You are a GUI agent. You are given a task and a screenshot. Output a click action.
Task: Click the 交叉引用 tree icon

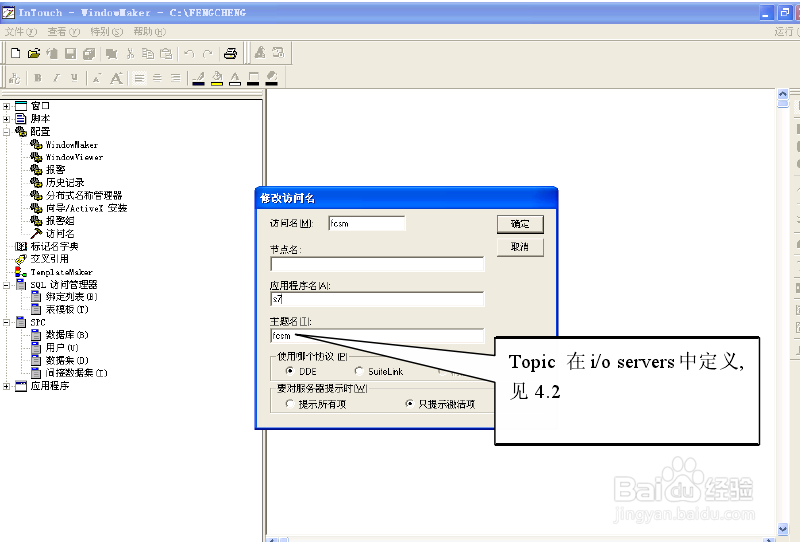pos(21,259)
